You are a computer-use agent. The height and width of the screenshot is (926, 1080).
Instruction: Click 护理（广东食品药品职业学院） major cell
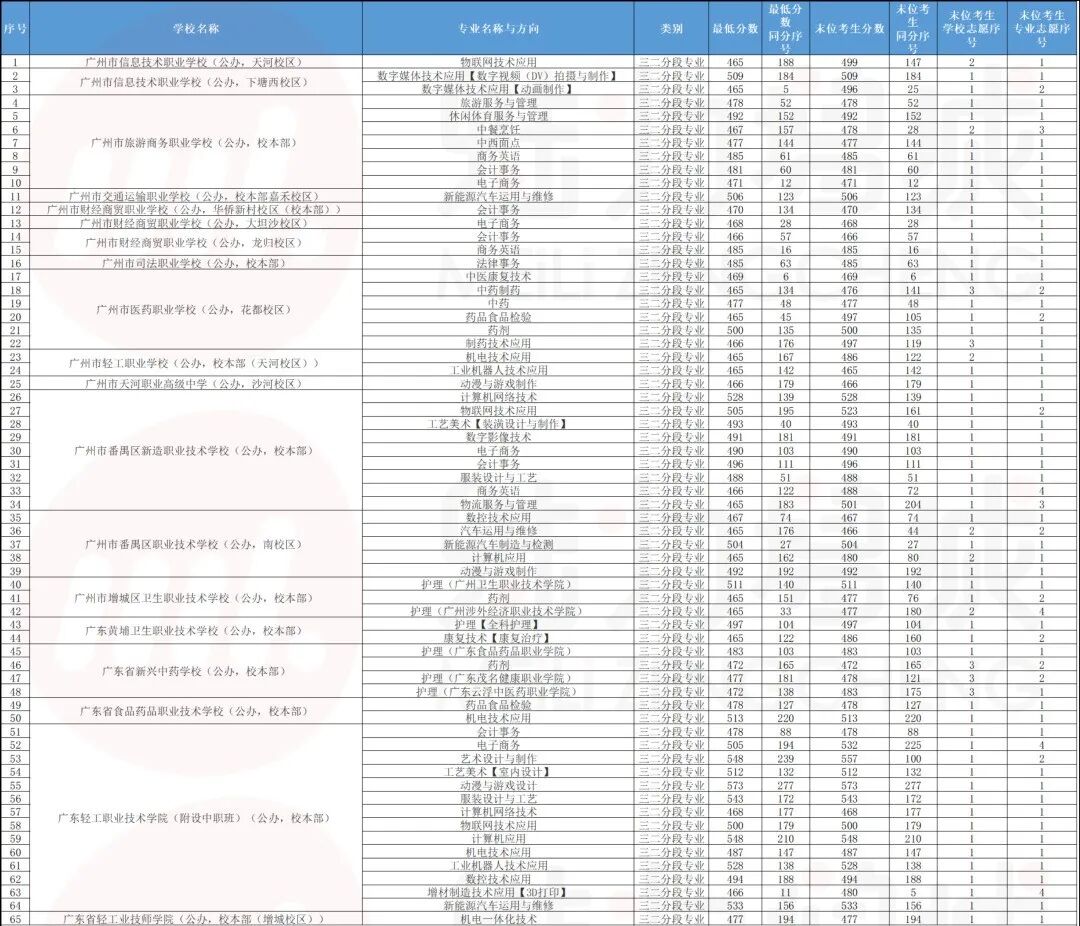499,651
